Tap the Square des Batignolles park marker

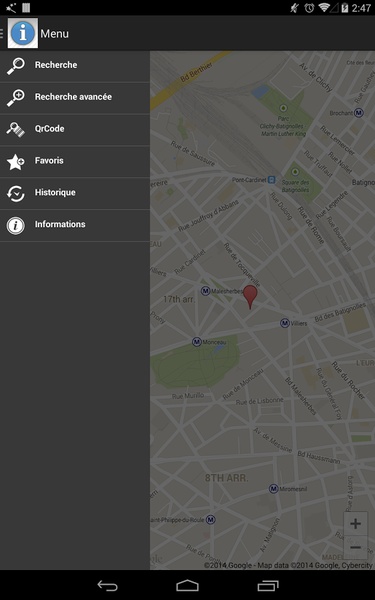tap(295, 171)
